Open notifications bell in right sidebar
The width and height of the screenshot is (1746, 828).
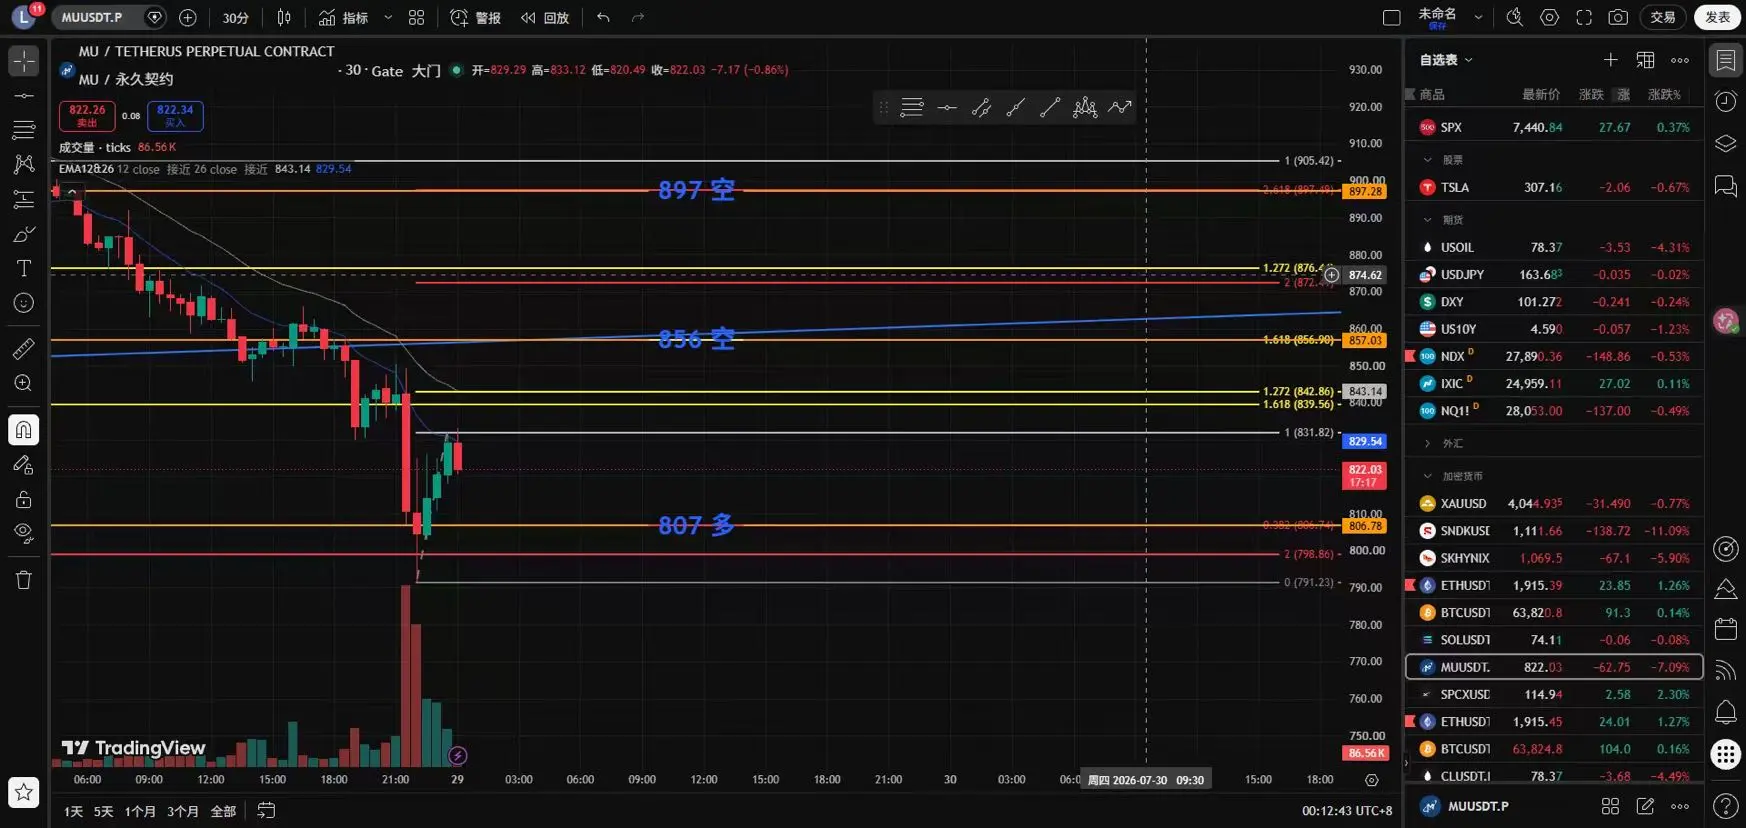click(x=1726, y=712)
